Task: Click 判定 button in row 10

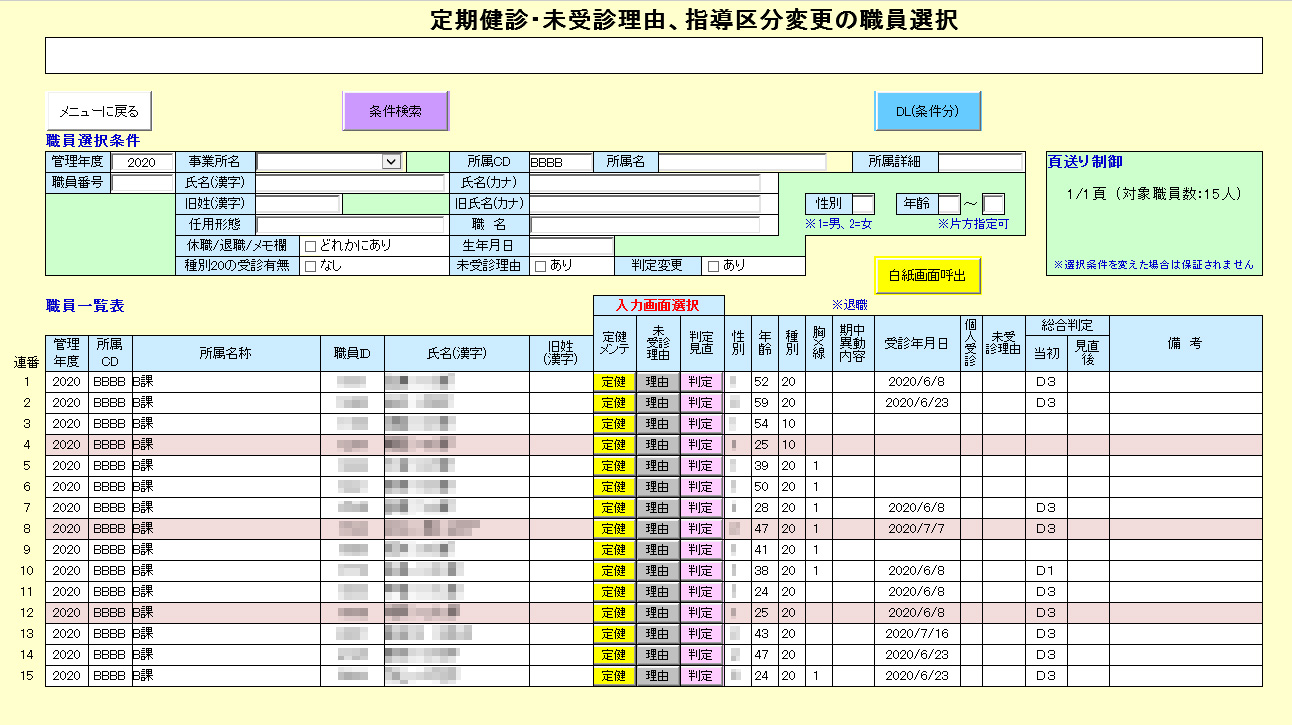Action: pos(701,571)
